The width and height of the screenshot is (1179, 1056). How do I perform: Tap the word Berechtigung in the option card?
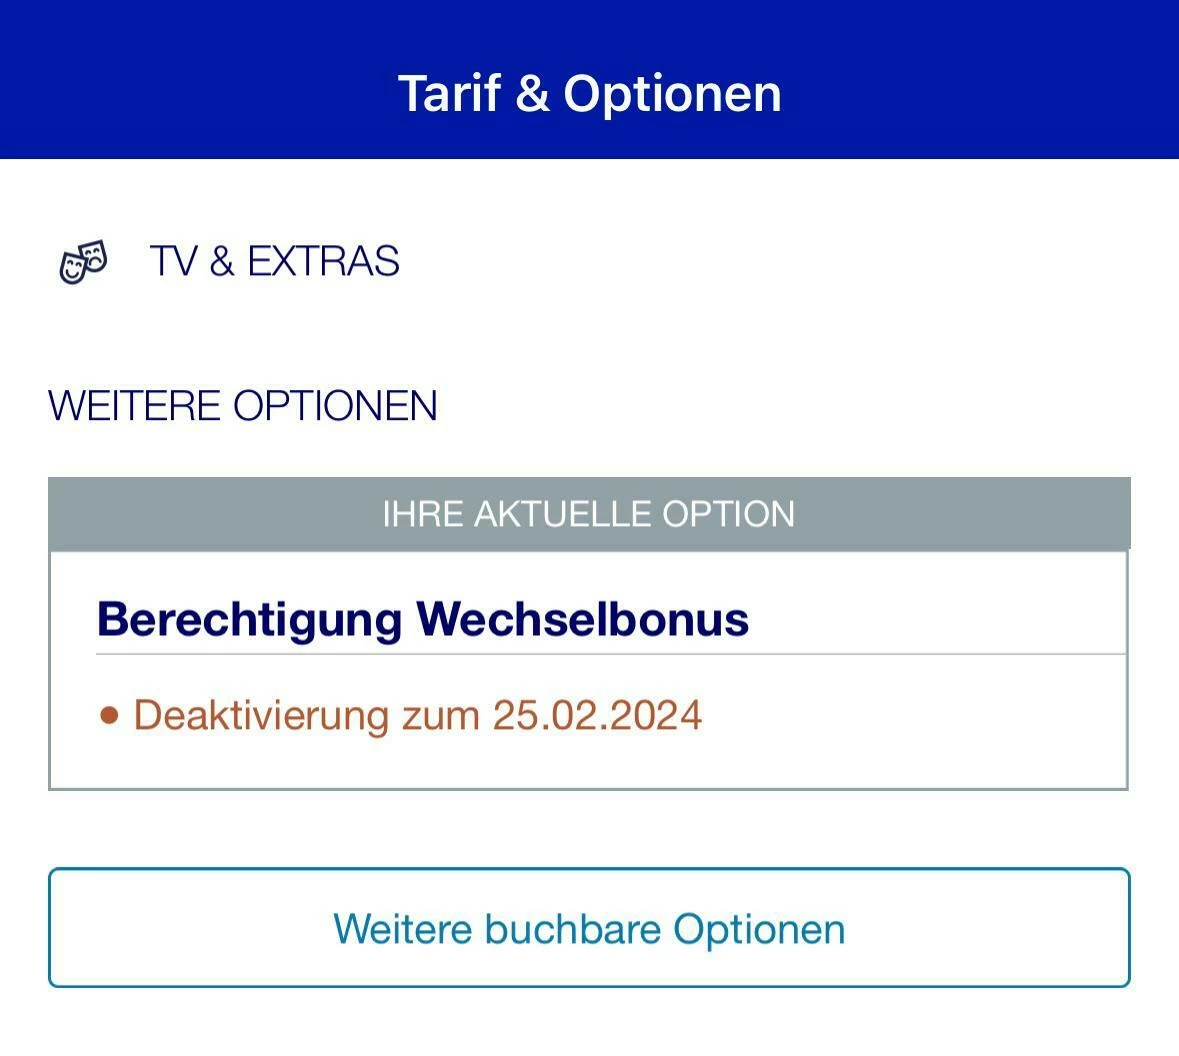(249, 619)
